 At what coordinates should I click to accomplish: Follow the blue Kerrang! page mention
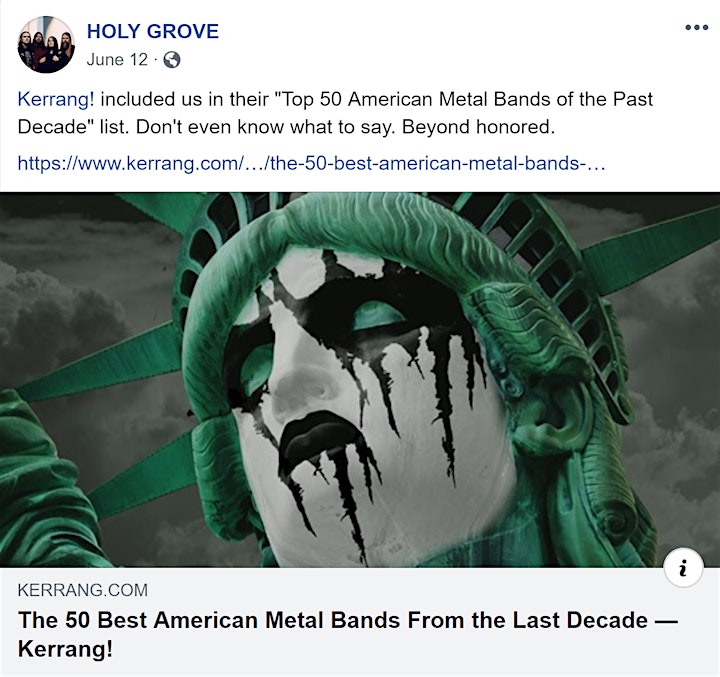56,99
